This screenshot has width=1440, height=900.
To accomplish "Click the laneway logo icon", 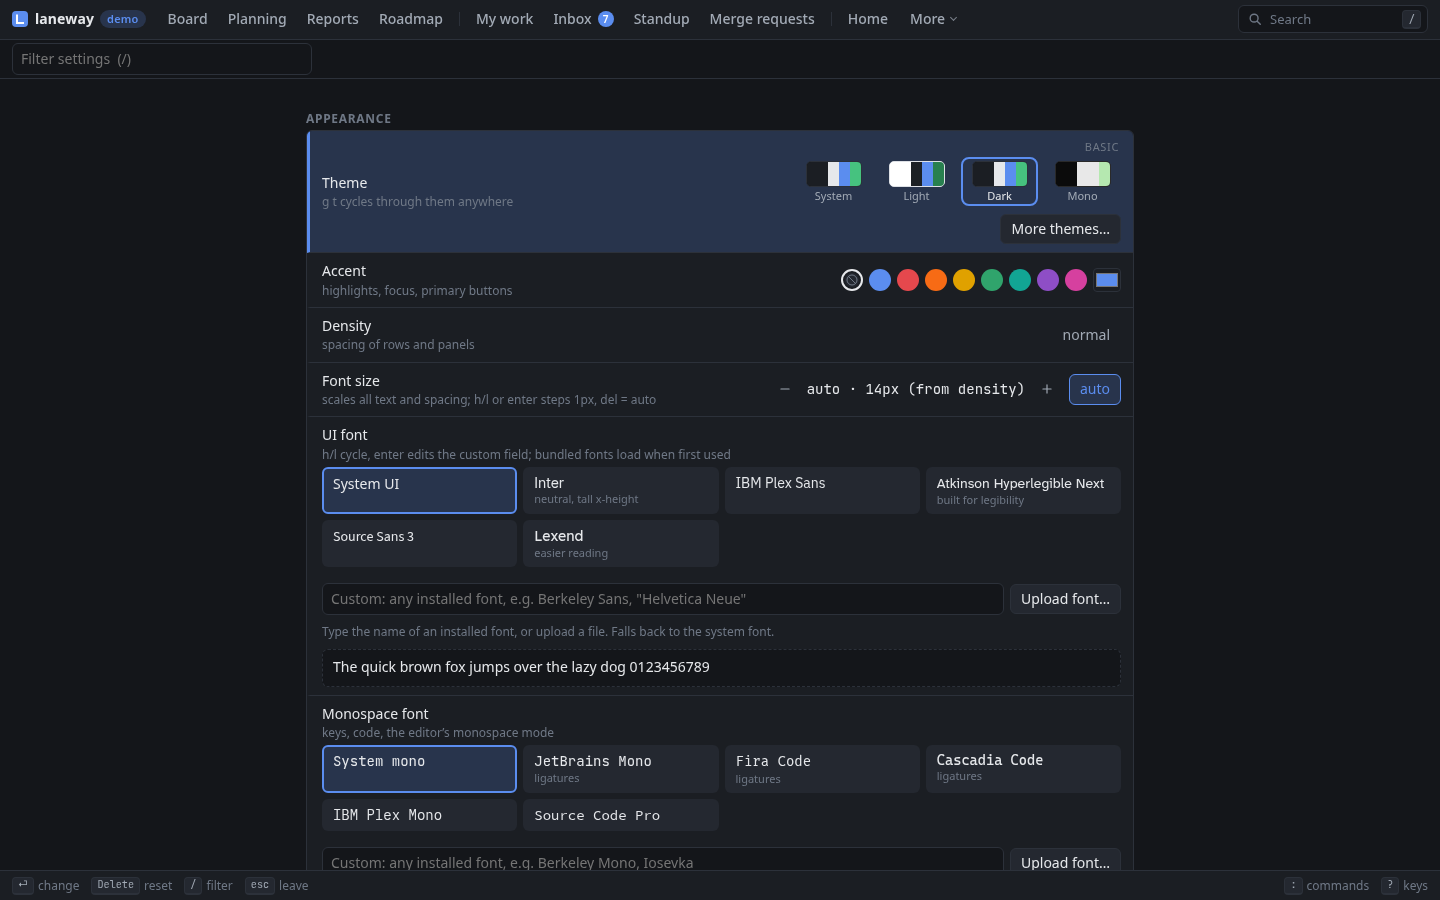I will point(20,19).
